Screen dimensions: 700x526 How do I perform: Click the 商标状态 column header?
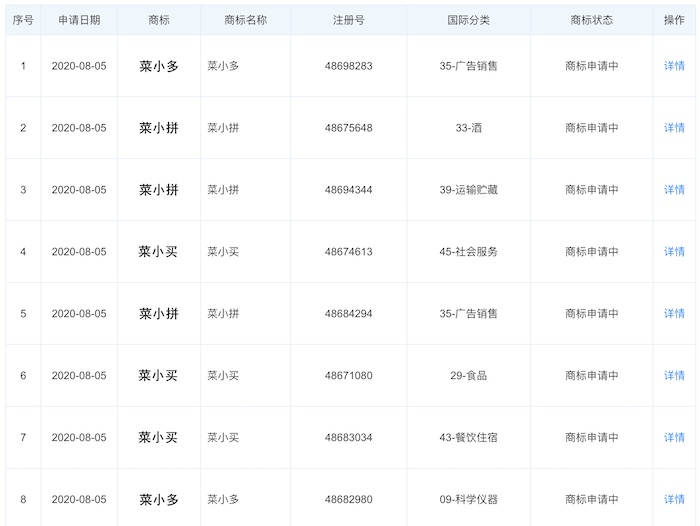(591, 20)
